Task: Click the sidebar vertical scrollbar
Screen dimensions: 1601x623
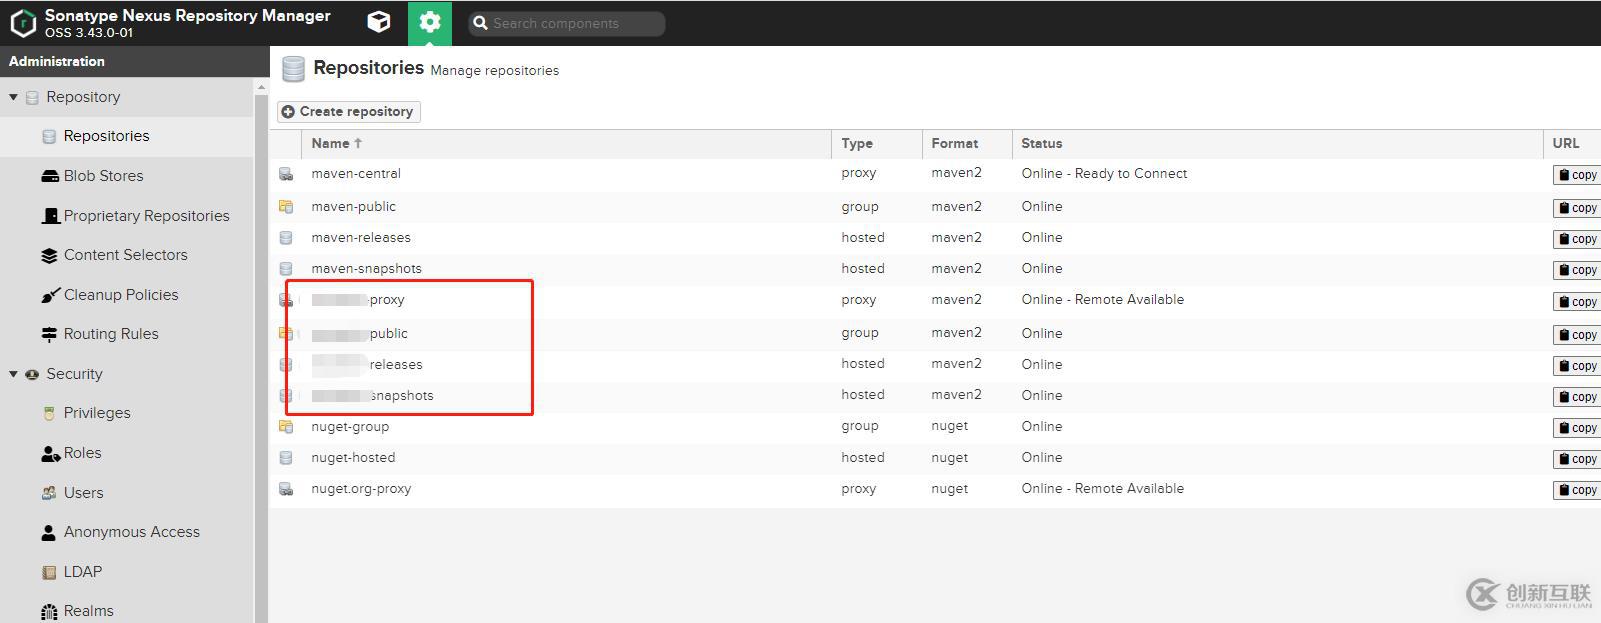Action: 262,350
